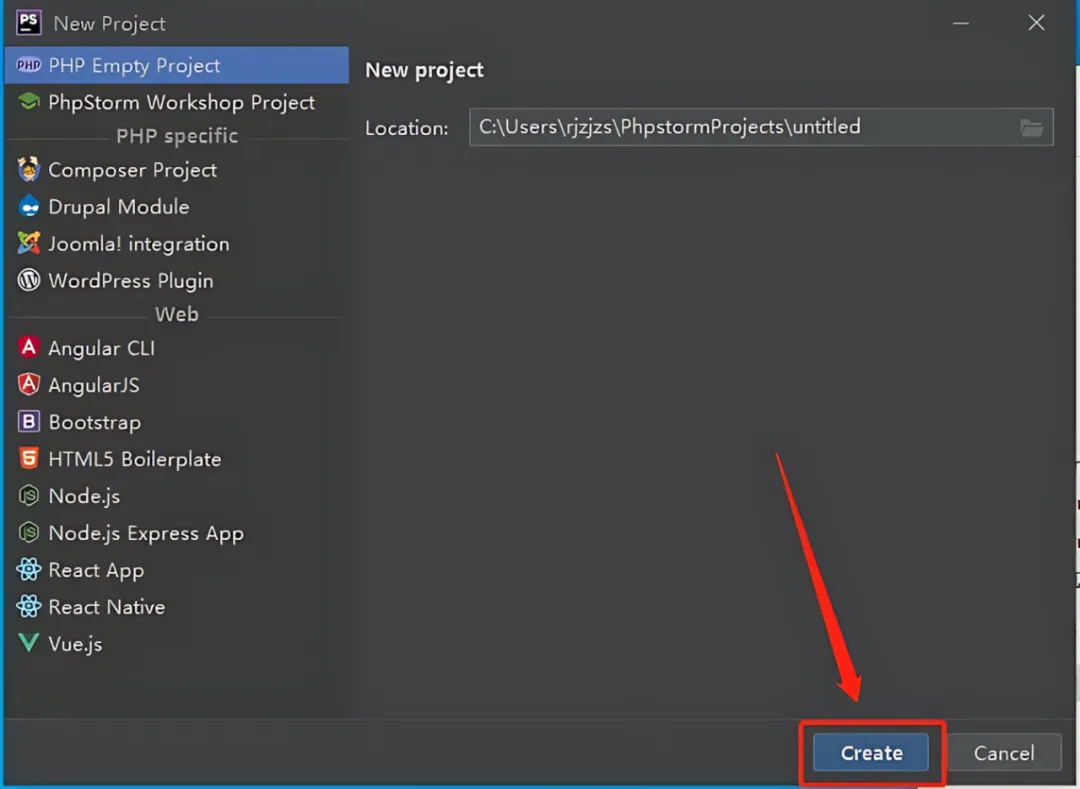The width and height of the screenshot is (1080, 789).
Task: Click the Angular CLI icon
Action: coord(28,347)
